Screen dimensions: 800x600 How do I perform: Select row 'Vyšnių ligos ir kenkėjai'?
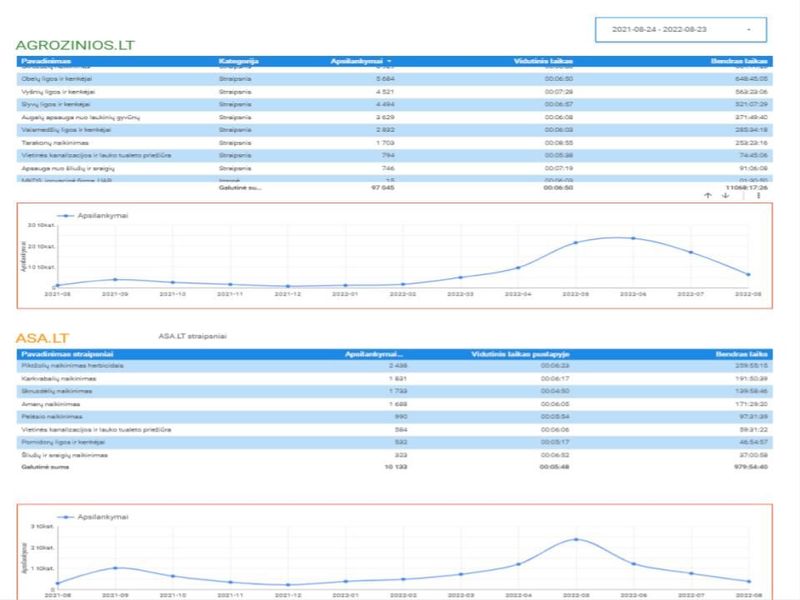(394, 92)
